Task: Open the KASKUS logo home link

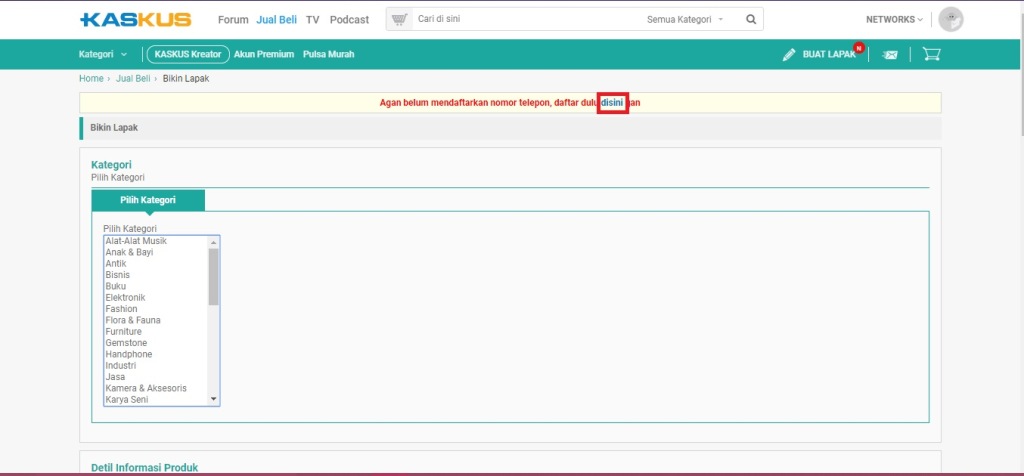Action: pos(135,19)
